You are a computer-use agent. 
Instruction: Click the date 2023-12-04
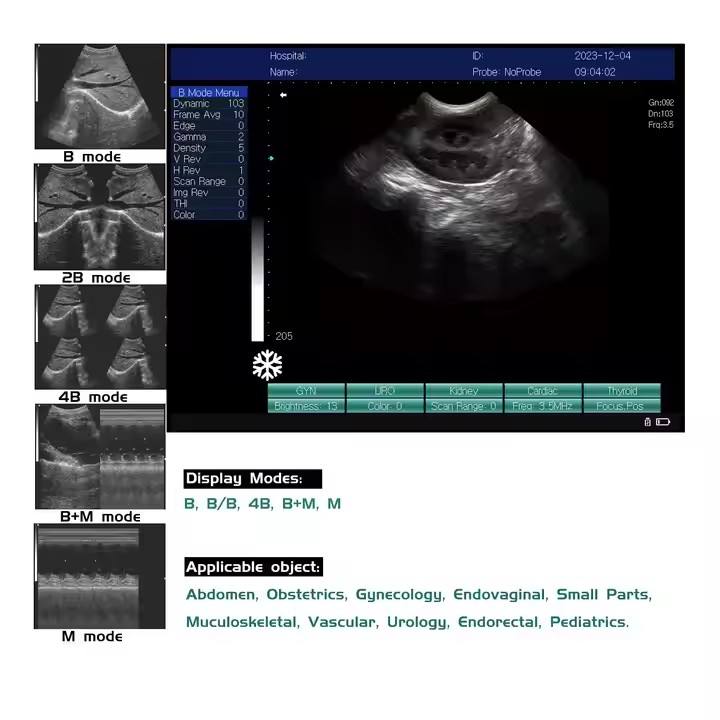click(x=602, y=56)
